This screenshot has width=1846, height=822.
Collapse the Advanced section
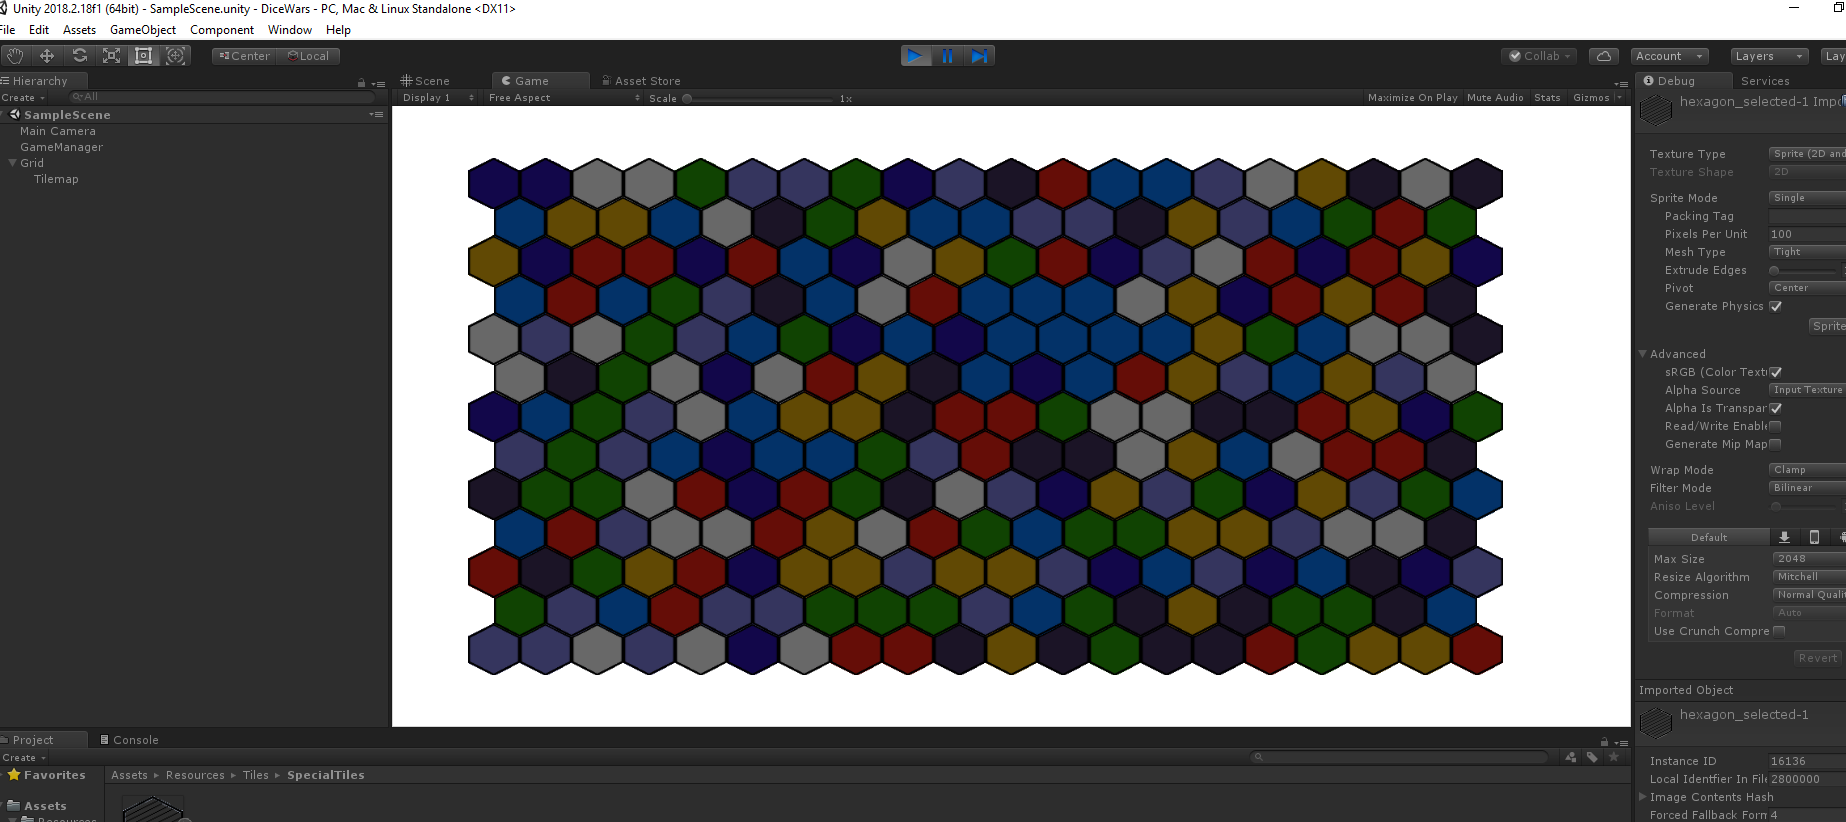pyautogui.click(x=1642, y=354)
